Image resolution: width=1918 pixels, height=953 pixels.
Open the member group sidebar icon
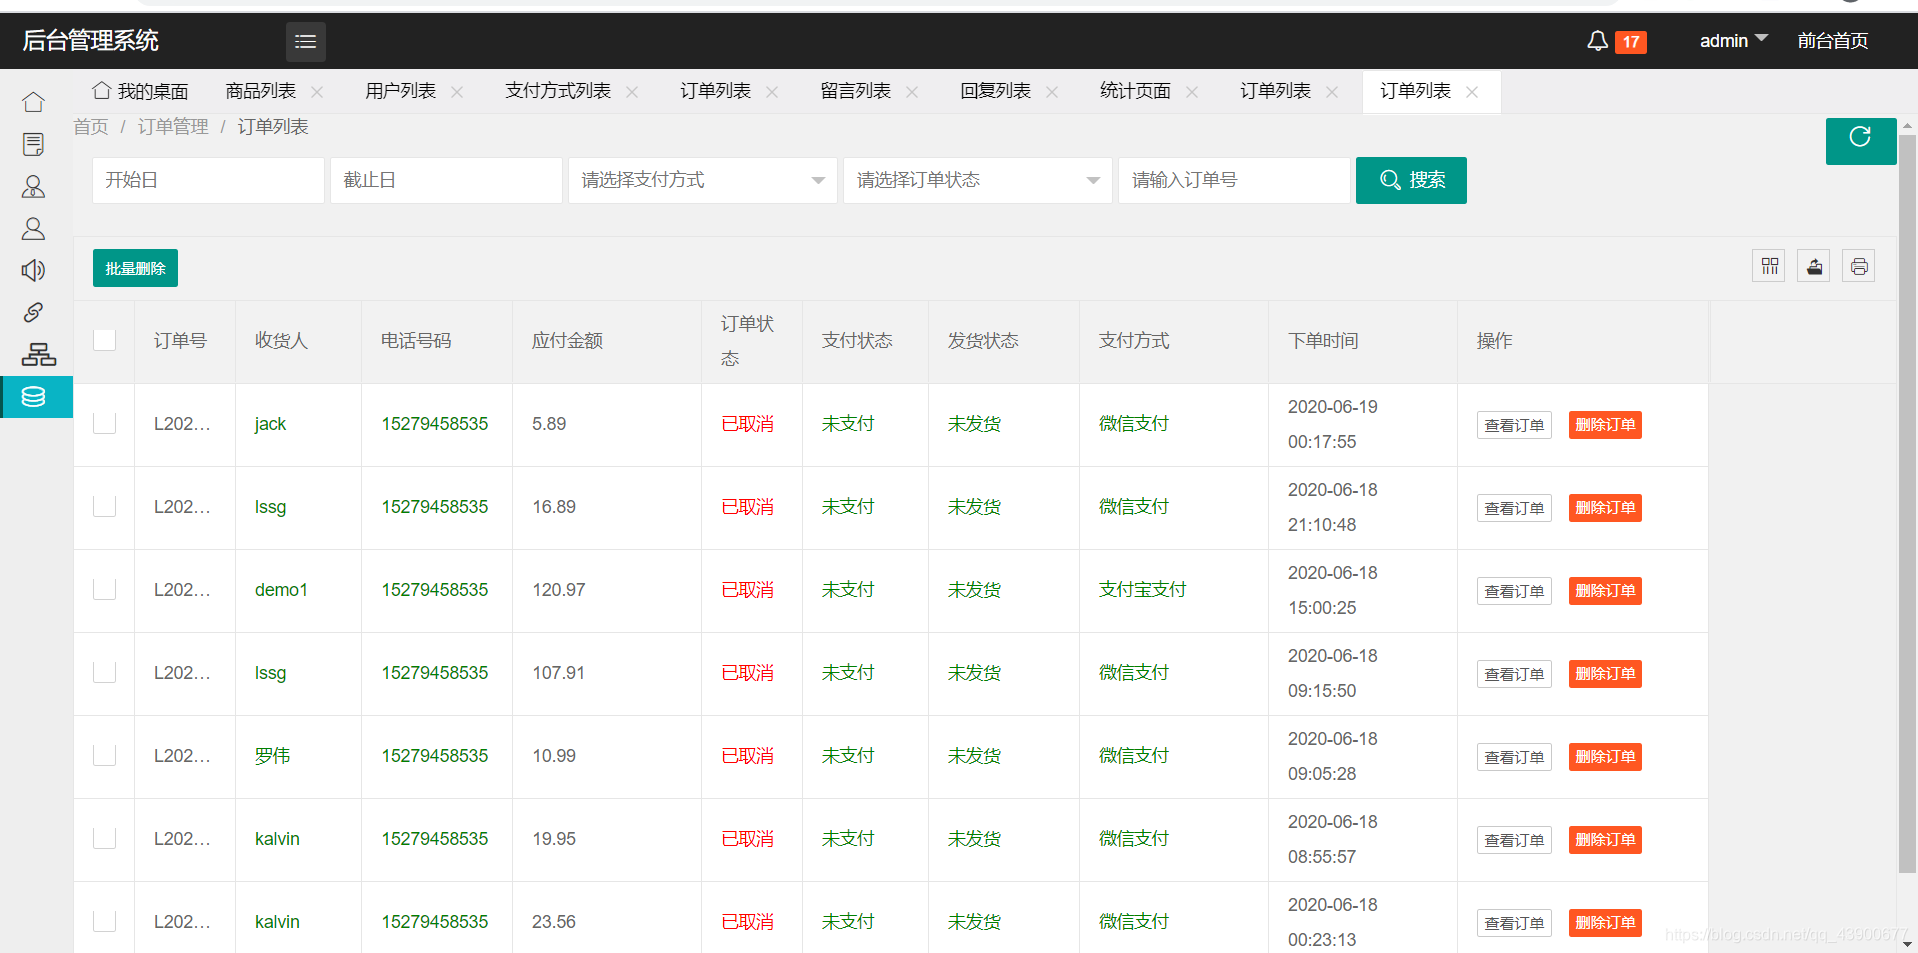[x=33, y=186]
